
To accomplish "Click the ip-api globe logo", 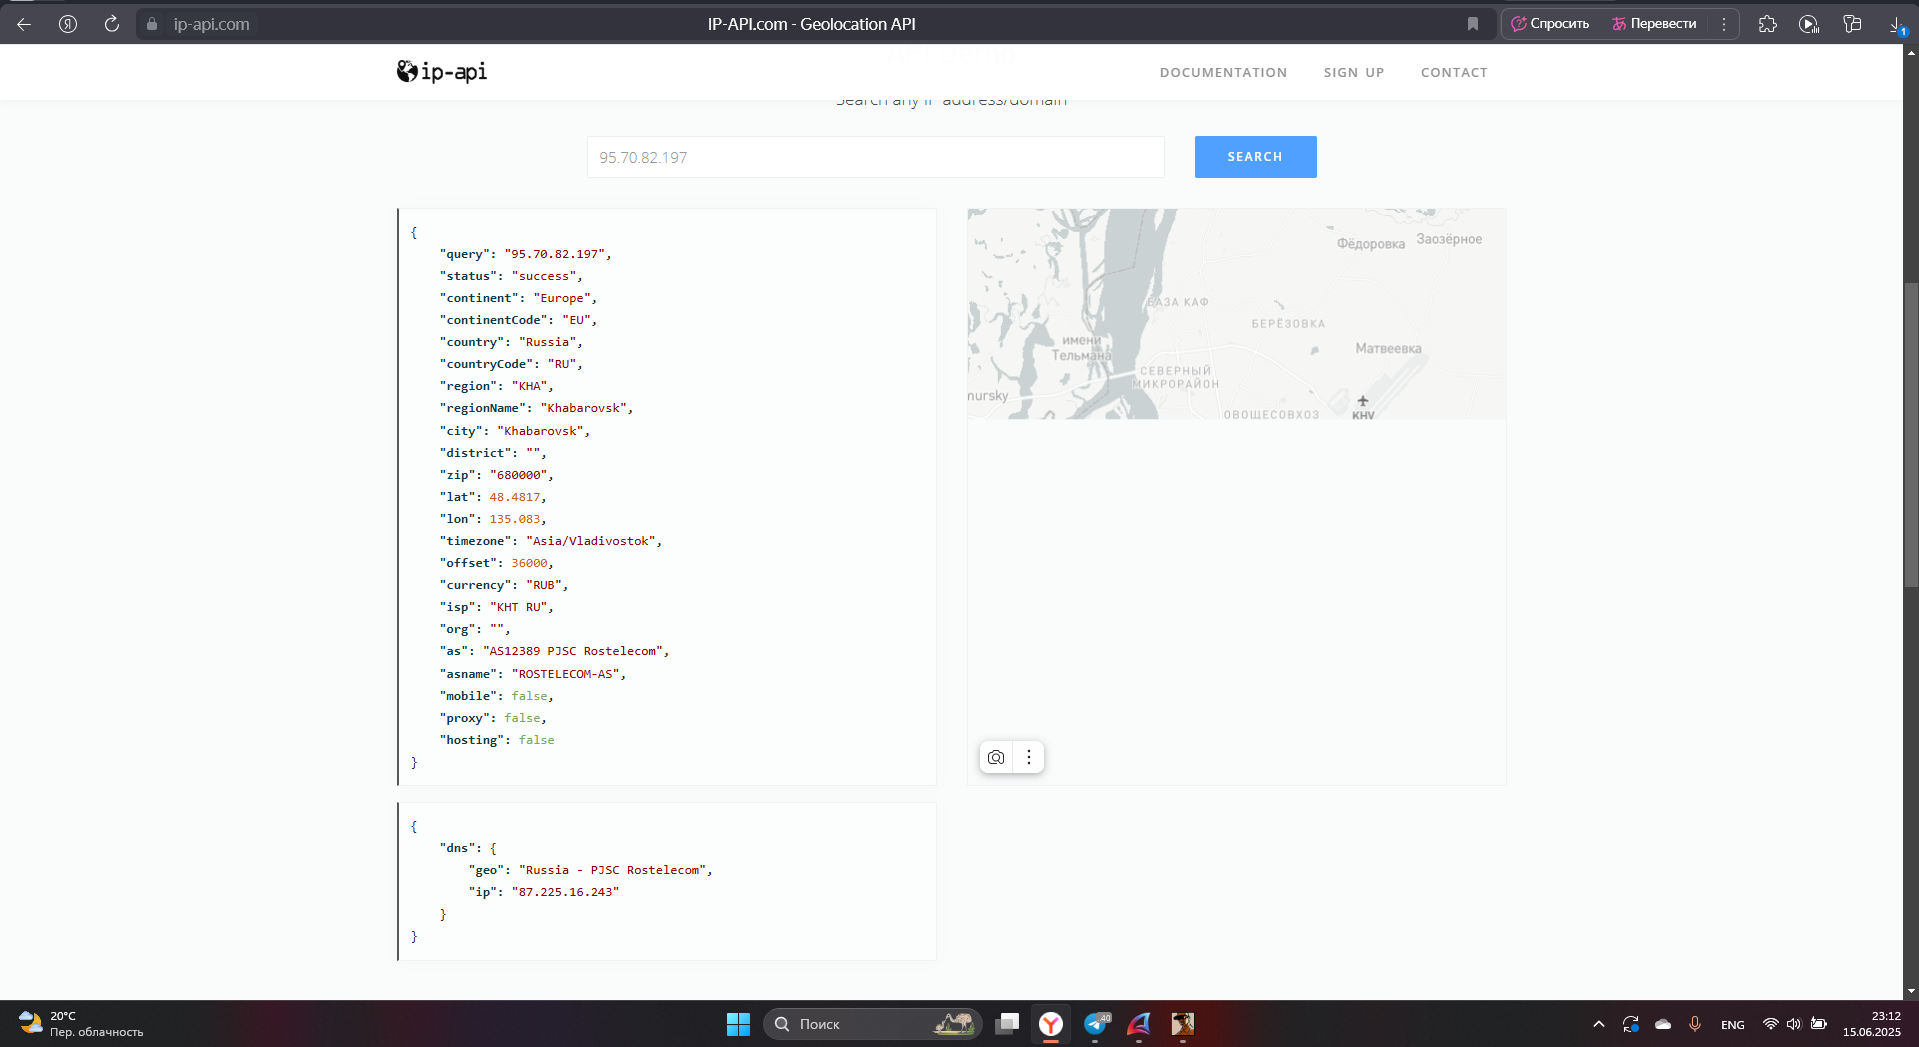I will (x=442, y=71).
